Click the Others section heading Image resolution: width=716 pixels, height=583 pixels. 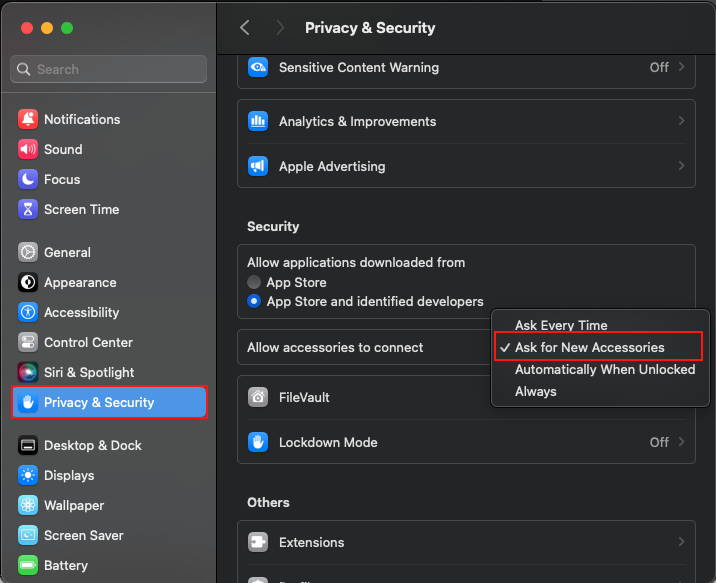(x=268, y=502)
